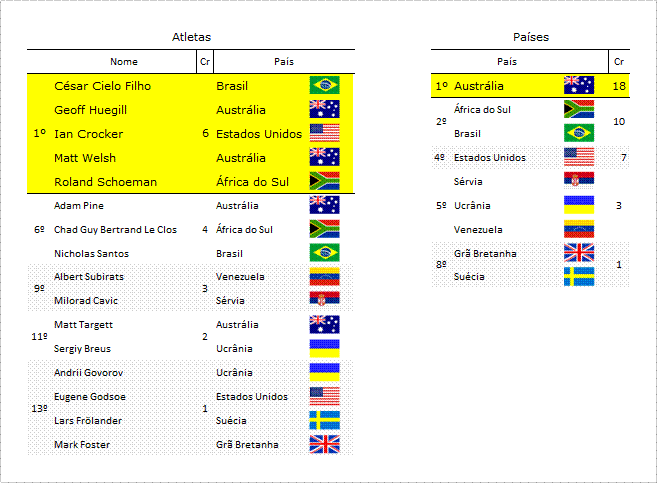Click Great Britain flag beside Mark Foster

(x=324, y=444)
